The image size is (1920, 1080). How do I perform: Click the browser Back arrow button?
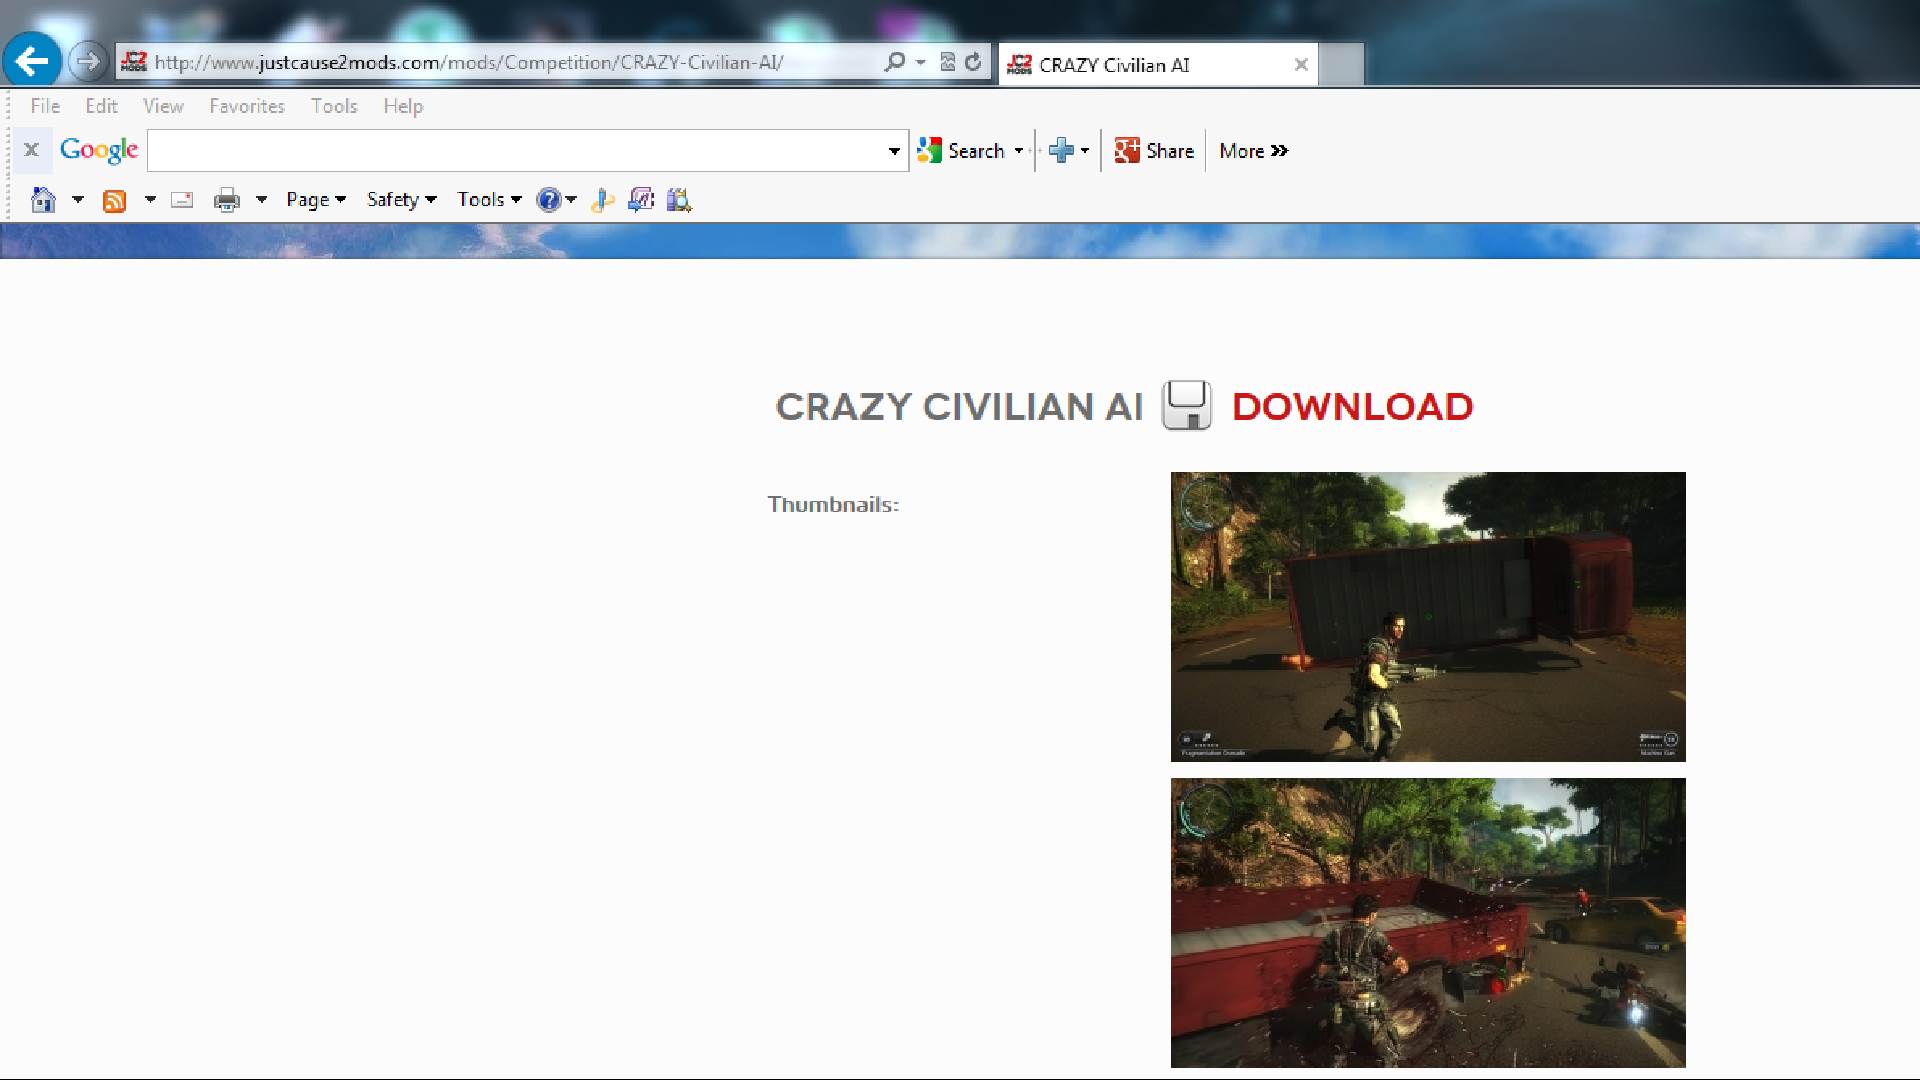coord(32,62)
